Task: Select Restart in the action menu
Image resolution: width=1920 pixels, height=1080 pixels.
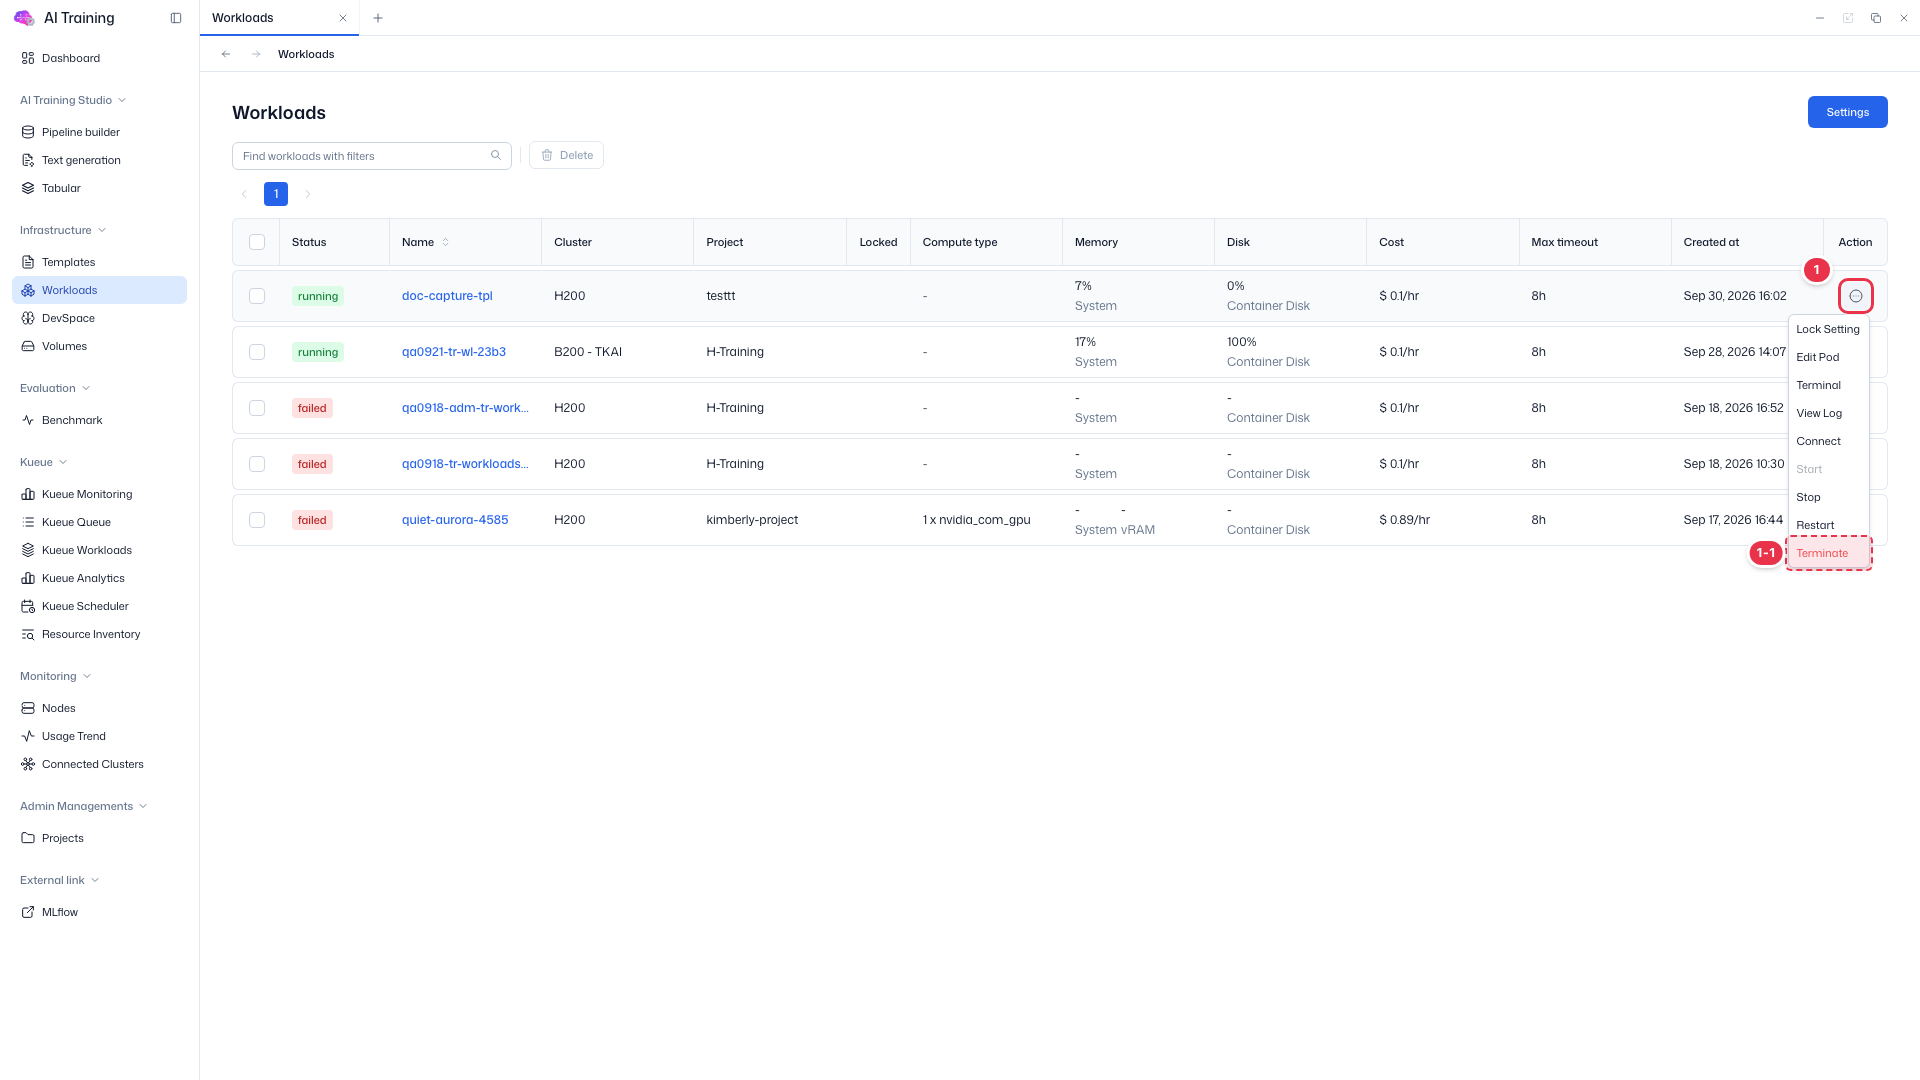Action: click(x=1828, y=525)
